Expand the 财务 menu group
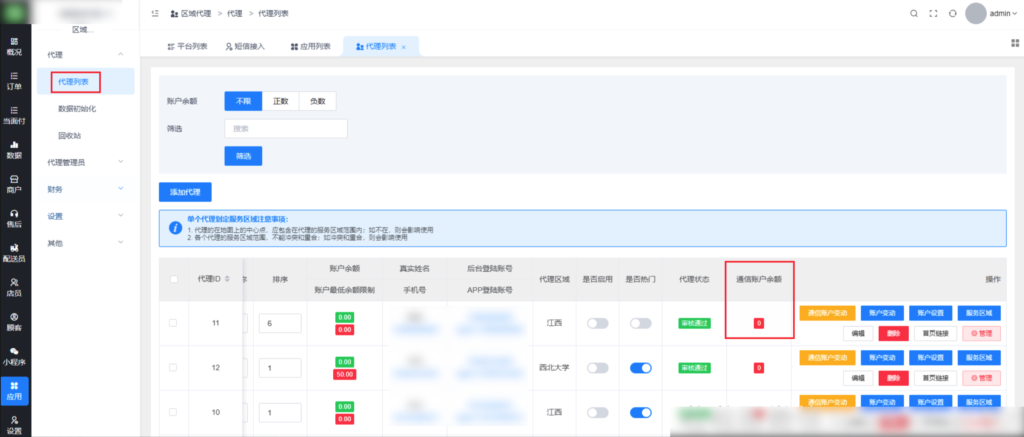1024x437 pixels. tap(86, 189)
